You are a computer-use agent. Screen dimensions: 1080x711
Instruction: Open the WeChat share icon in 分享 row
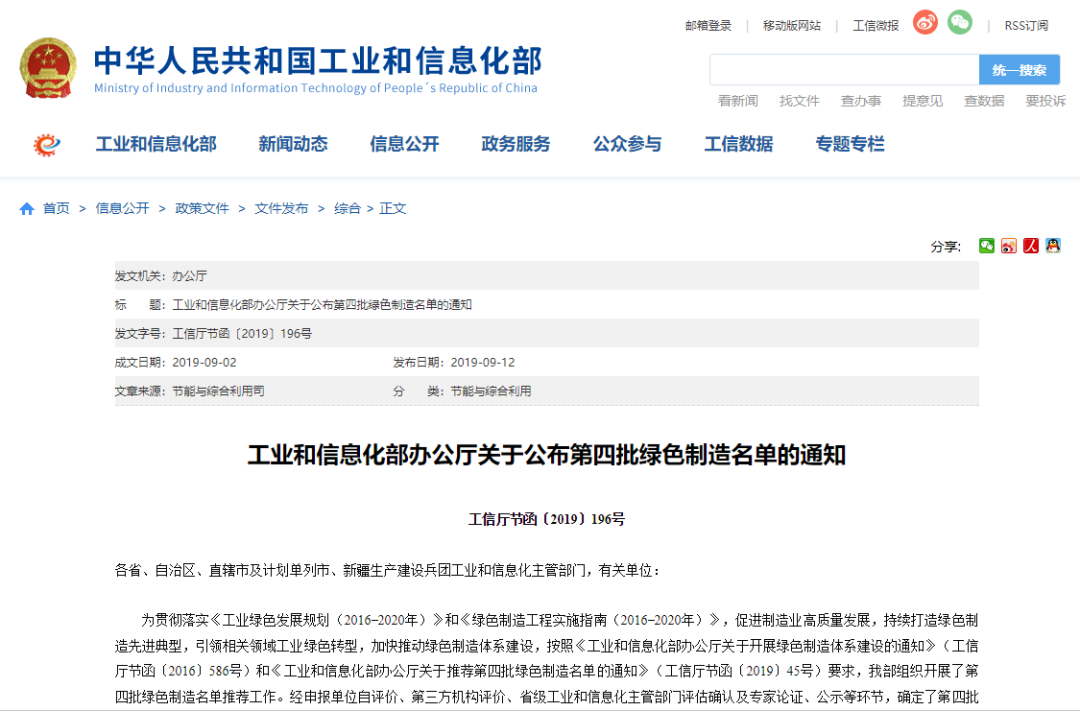tap(987, 245)
